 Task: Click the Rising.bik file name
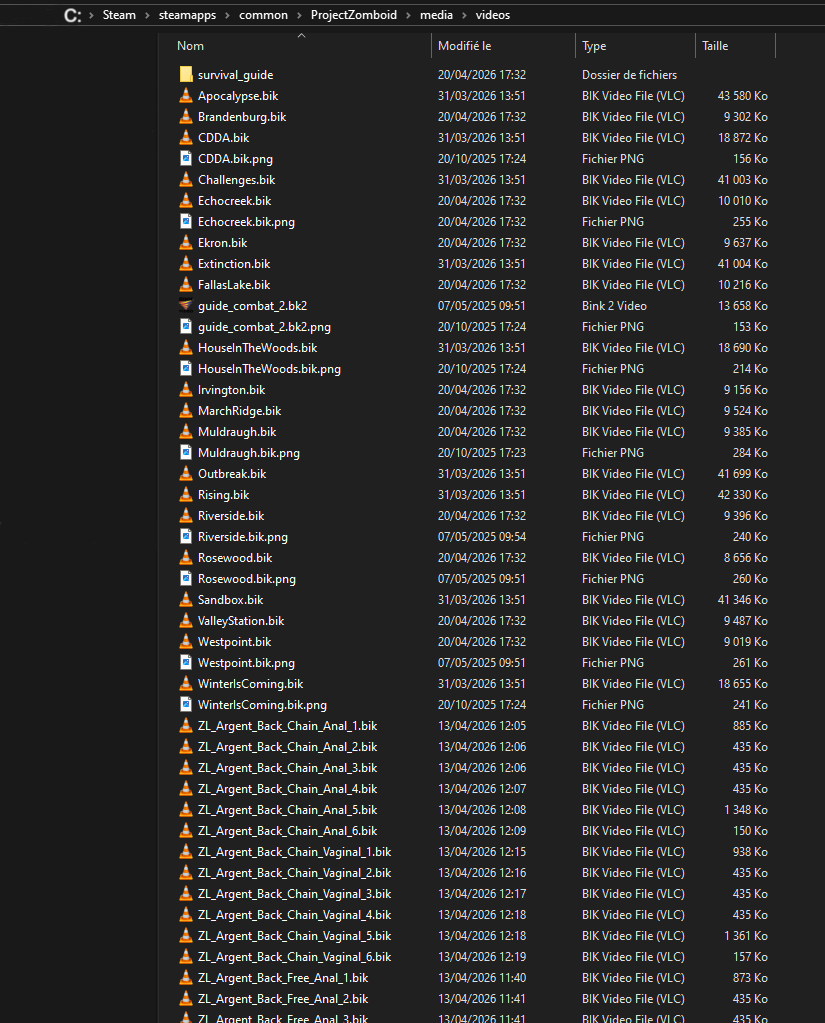tap(224, 495)
